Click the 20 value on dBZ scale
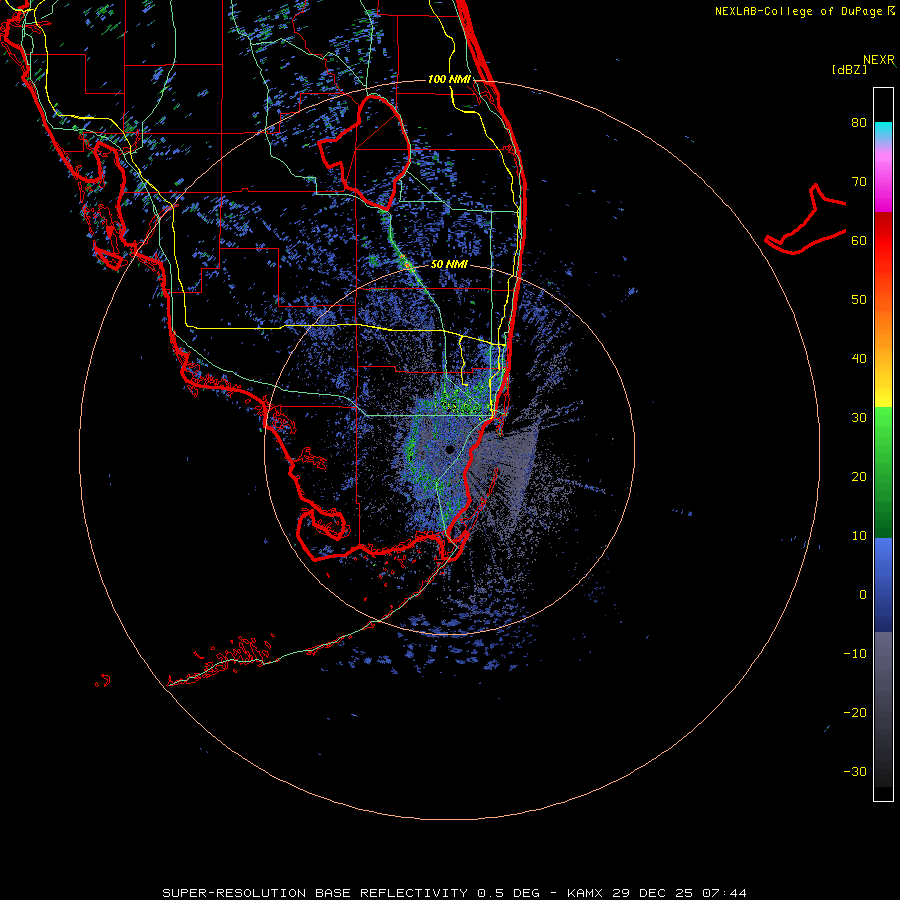This screenshot has height=900, width=900. coord(859,476)
